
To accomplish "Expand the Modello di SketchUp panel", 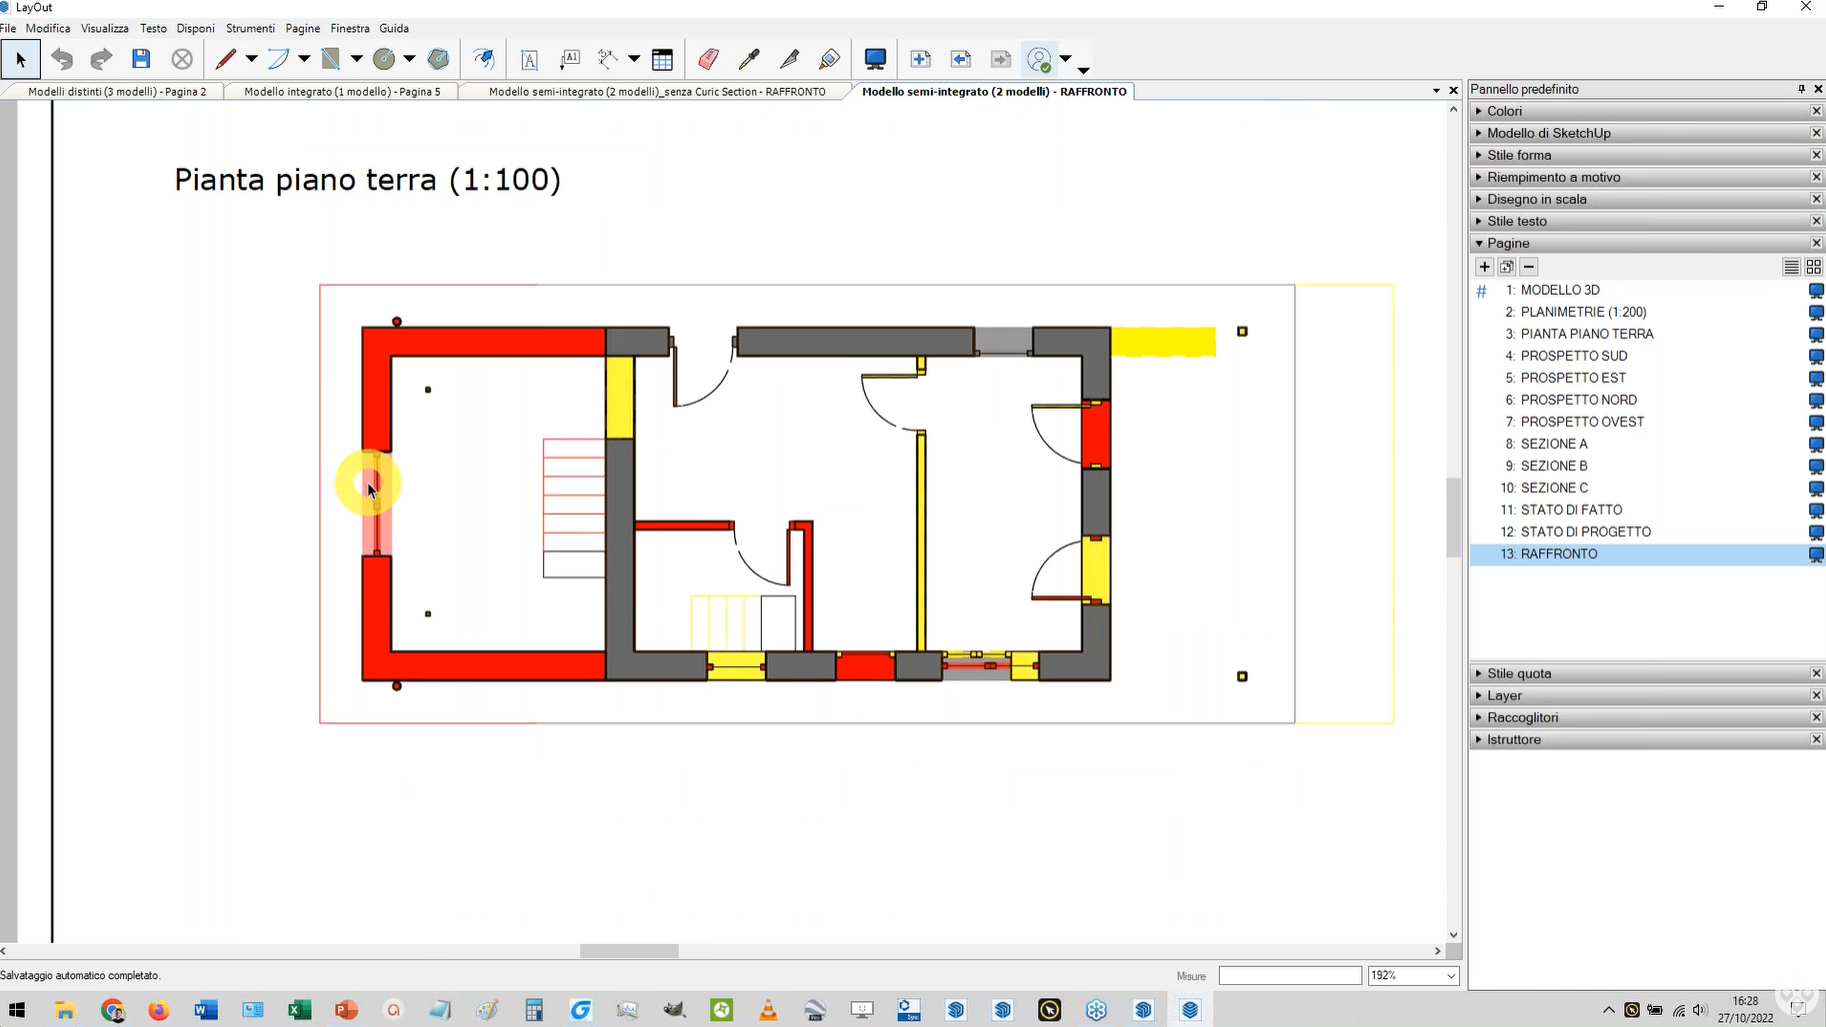I will pos(1548,133).
